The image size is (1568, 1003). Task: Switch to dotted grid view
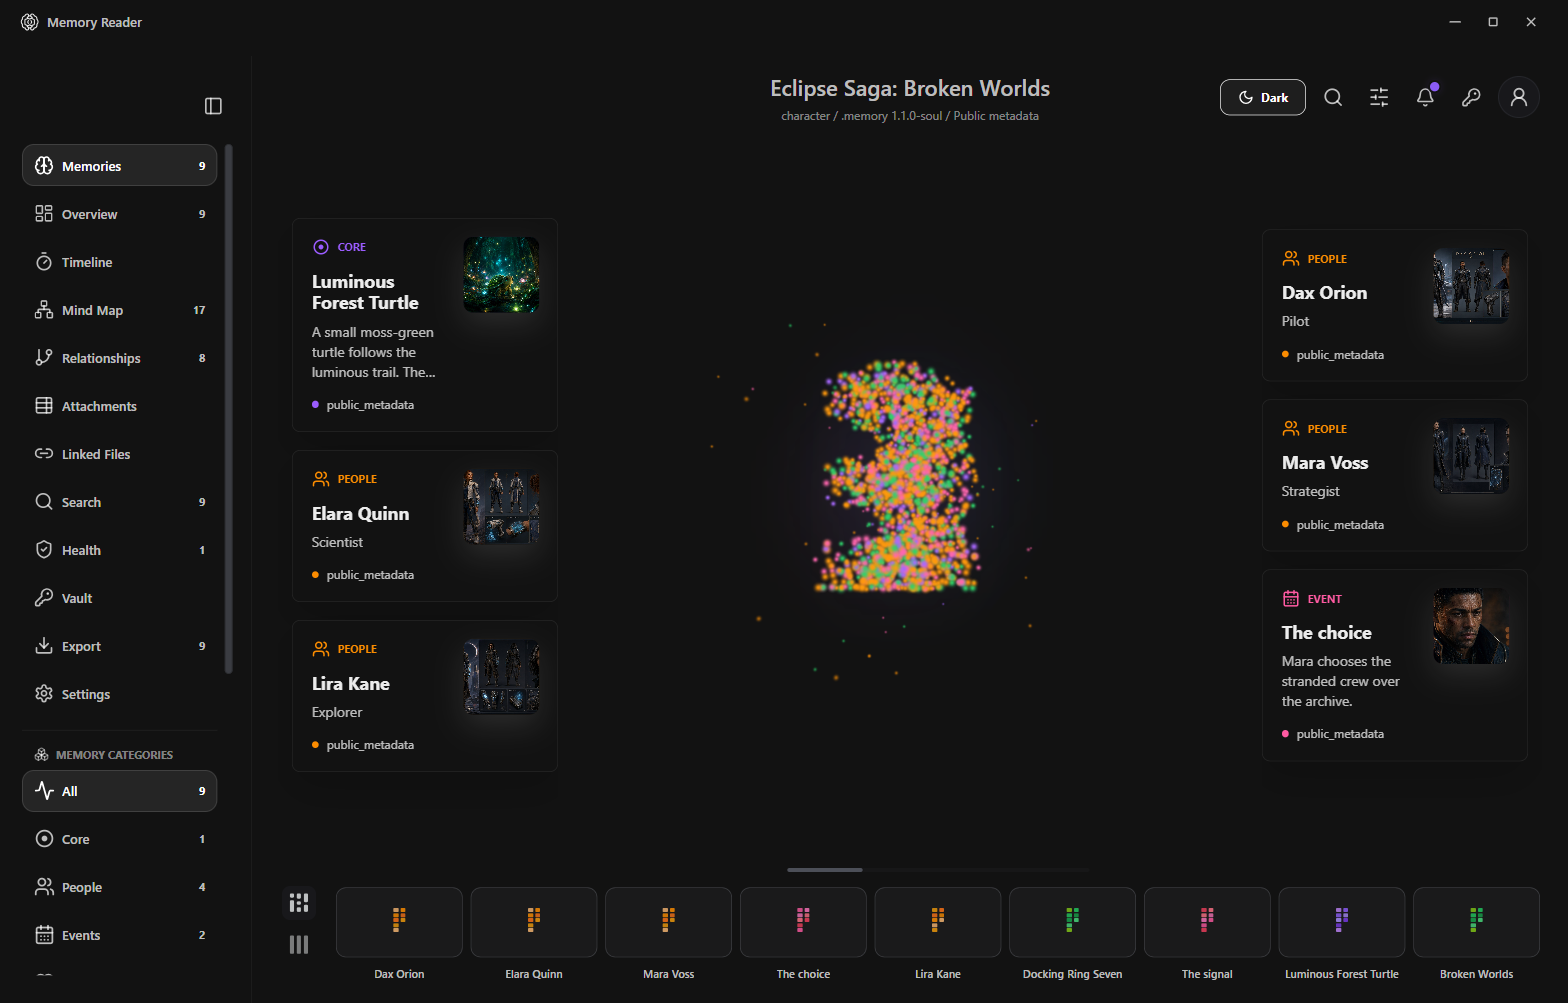[x=299, y=903]
